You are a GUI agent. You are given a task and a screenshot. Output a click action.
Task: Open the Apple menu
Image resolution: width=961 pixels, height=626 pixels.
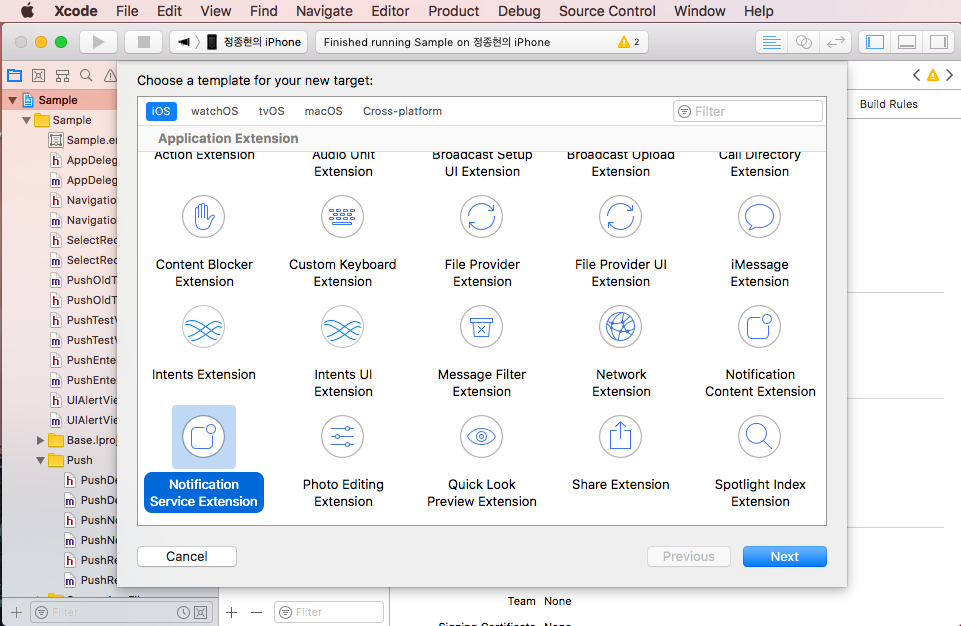tap(28, 11)
